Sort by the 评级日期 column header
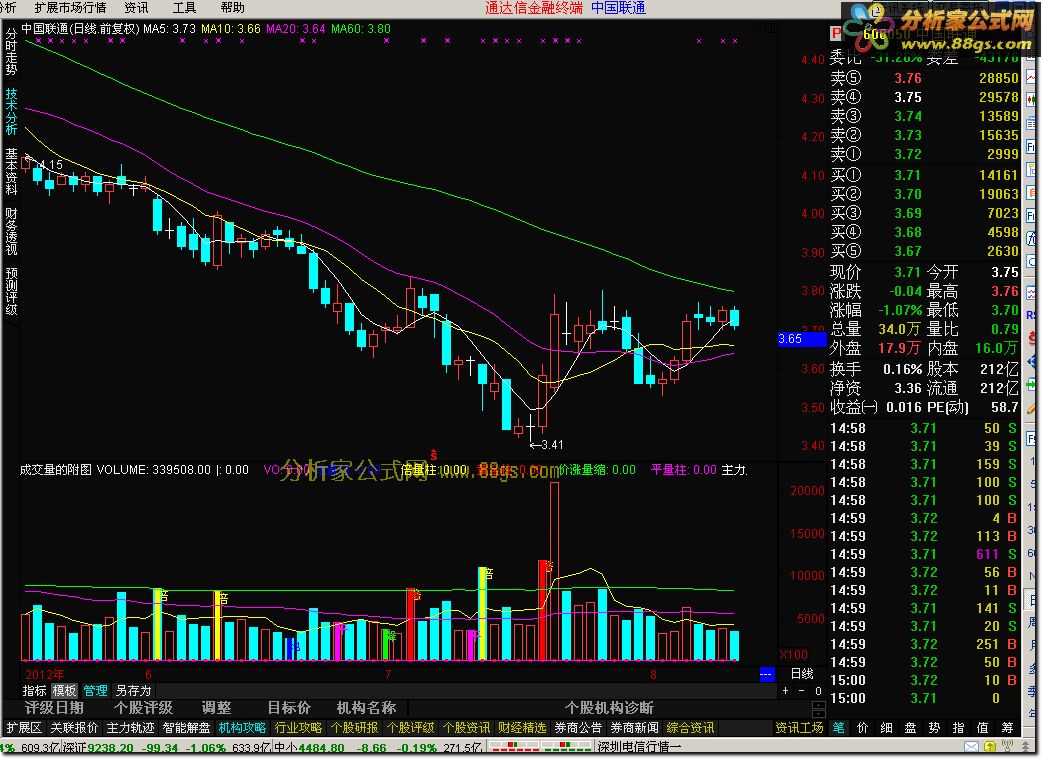 click(54, 708)
